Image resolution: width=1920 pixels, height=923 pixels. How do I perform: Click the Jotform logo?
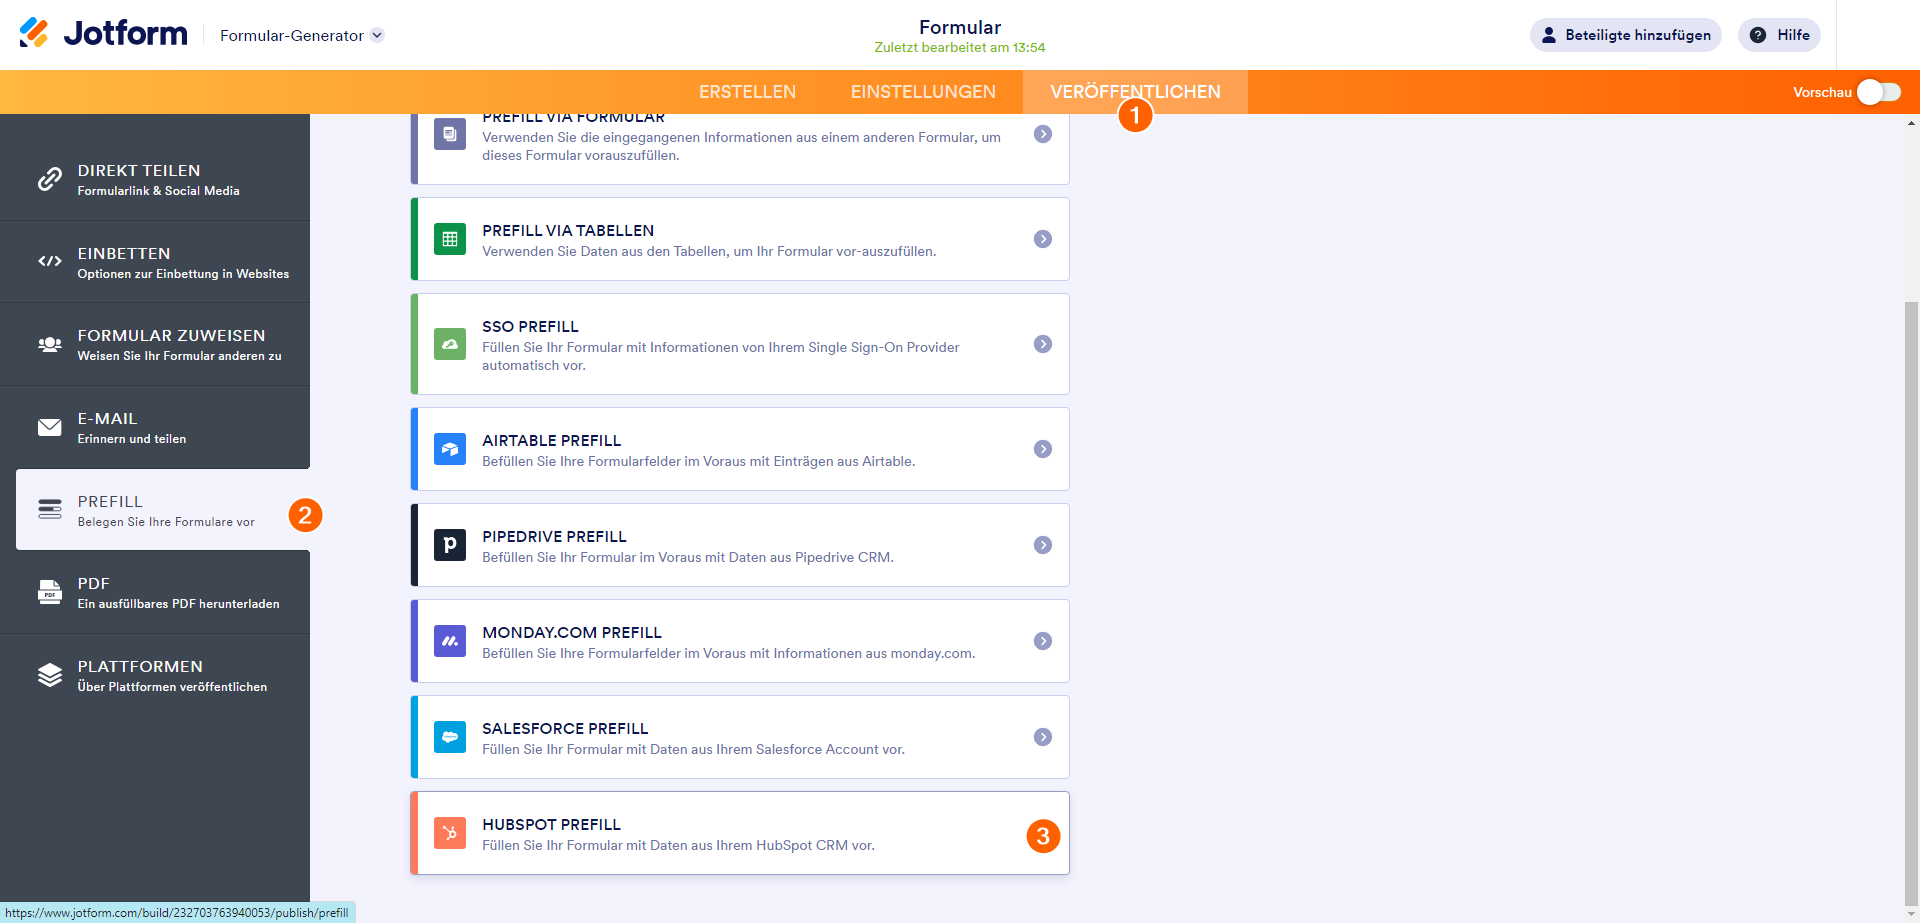(103, 34)
